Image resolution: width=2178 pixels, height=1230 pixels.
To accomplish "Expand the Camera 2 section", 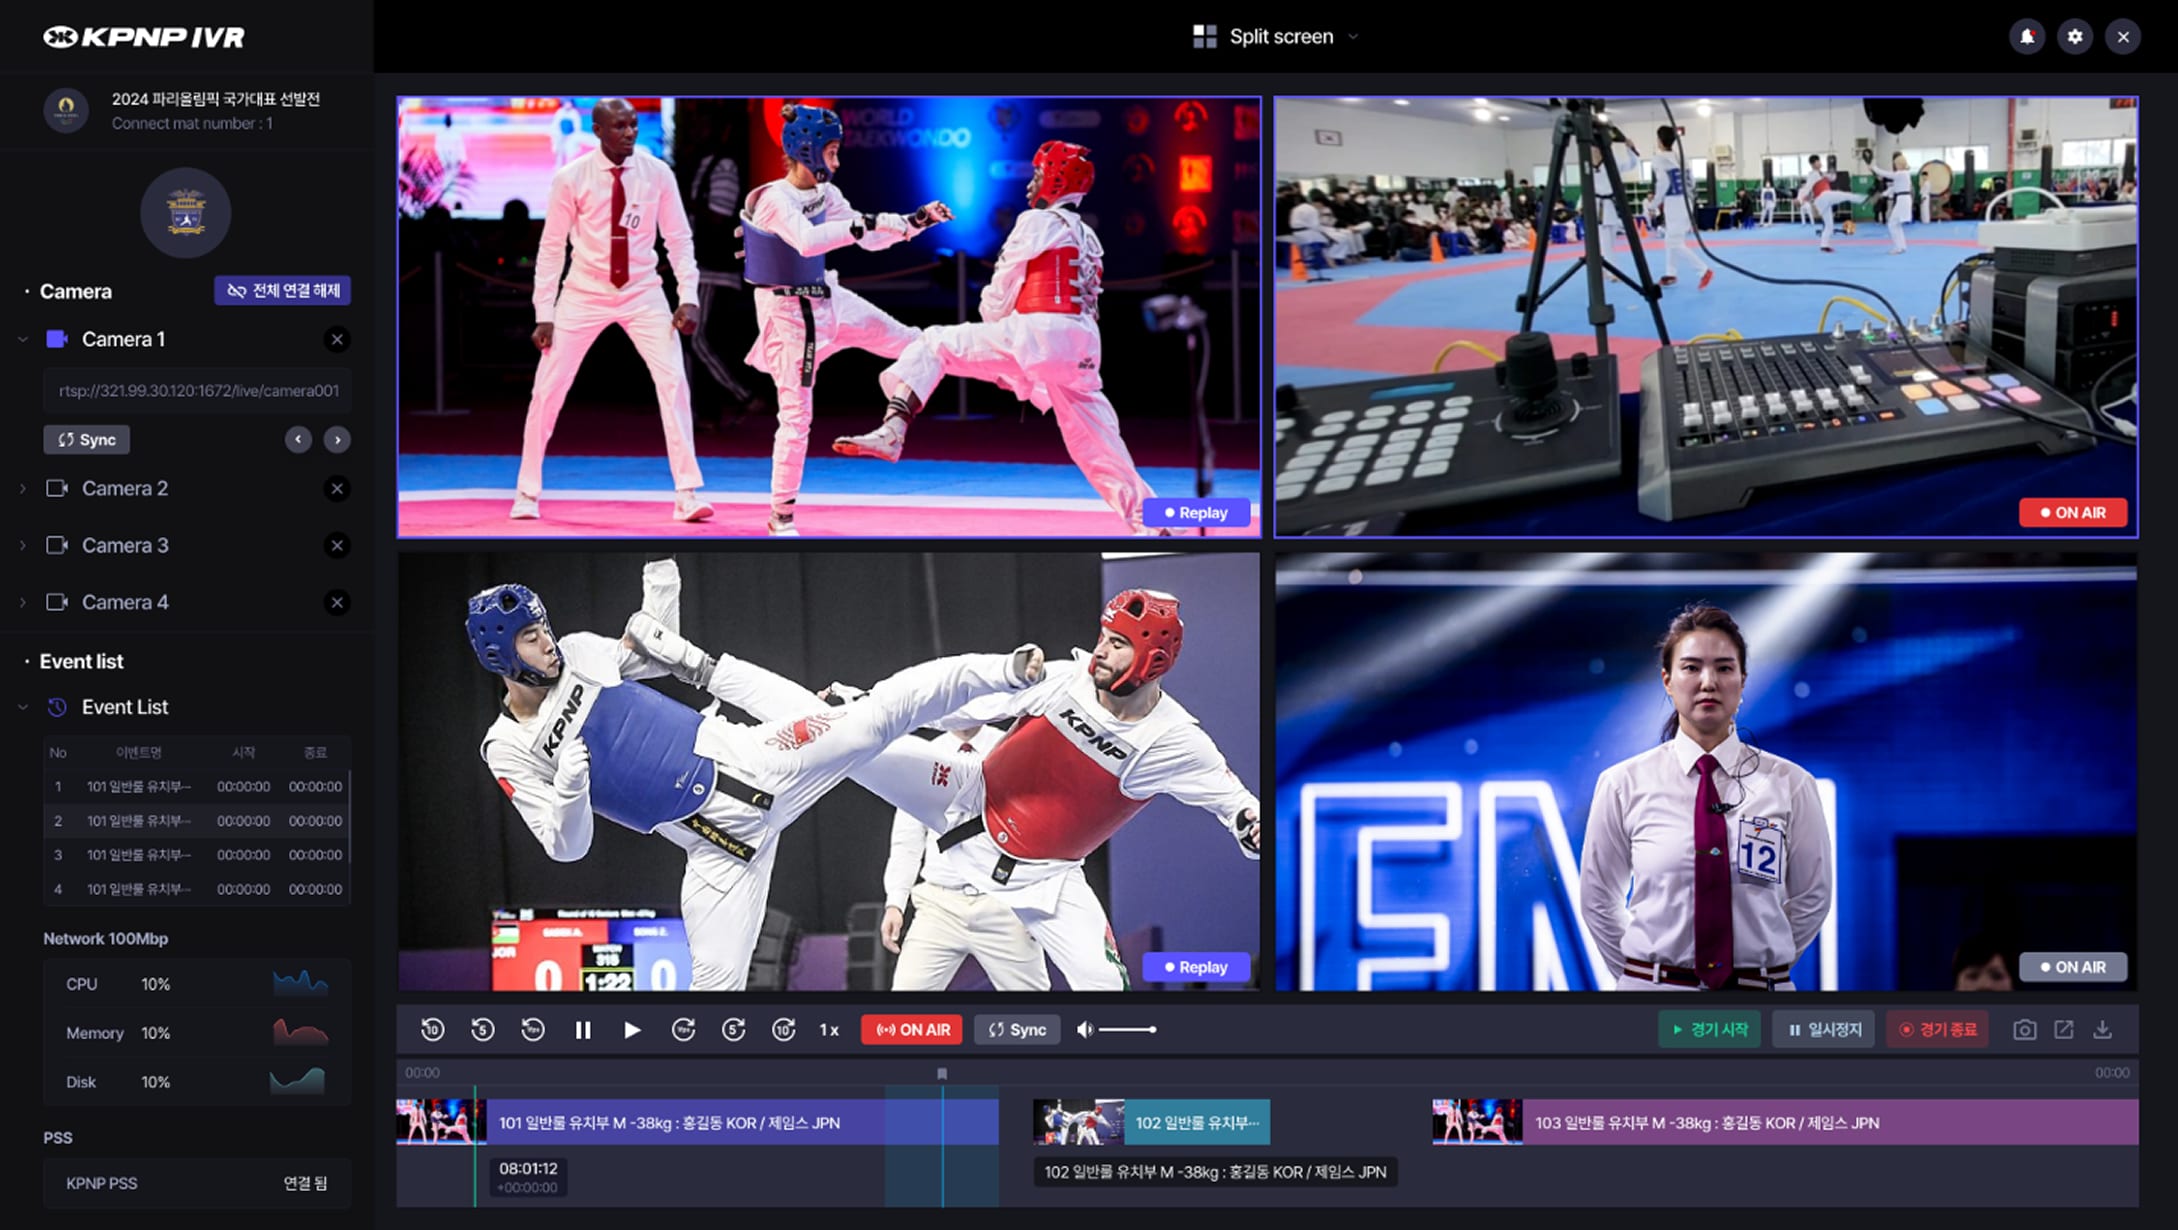I will (22, 488).
